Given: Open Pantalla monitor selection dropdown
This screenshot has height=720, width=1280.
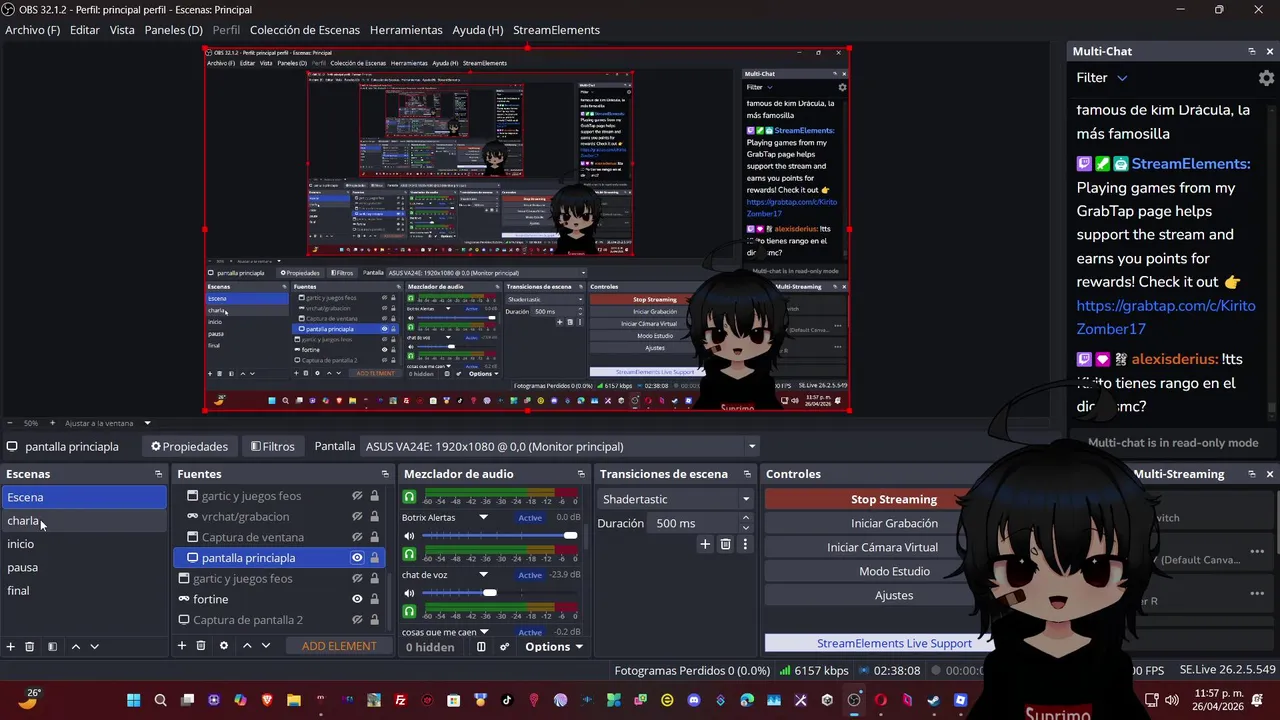Looking at the screenshot, I should 561,447.
